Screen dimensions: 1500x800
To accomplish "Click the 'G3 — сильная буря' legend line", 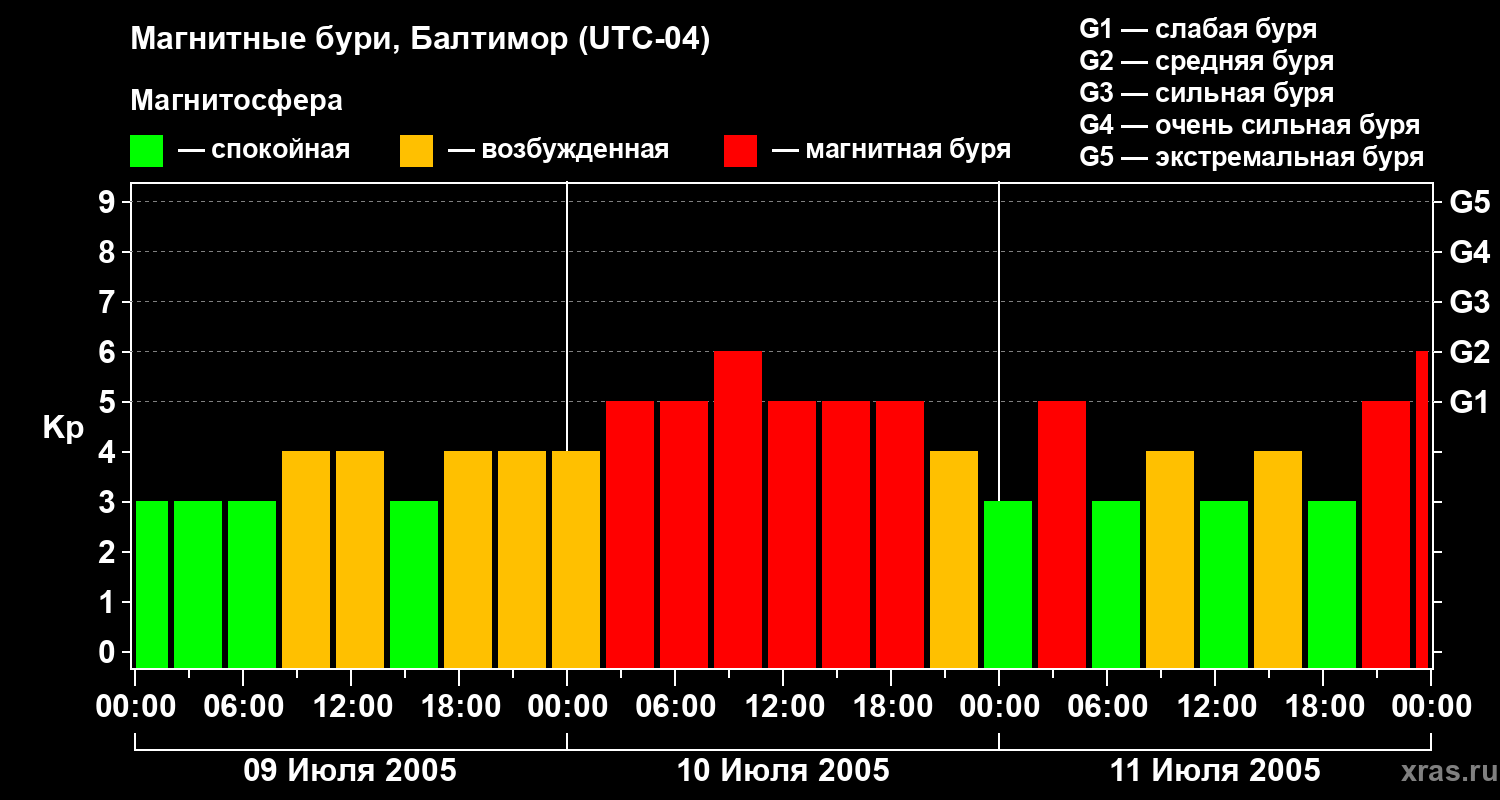I will point(1206,93).
